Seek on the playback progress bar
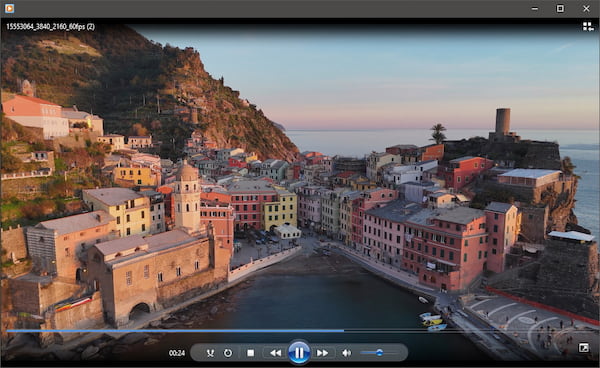Viewport: 600px width, 368px height. tap(300, 331)
